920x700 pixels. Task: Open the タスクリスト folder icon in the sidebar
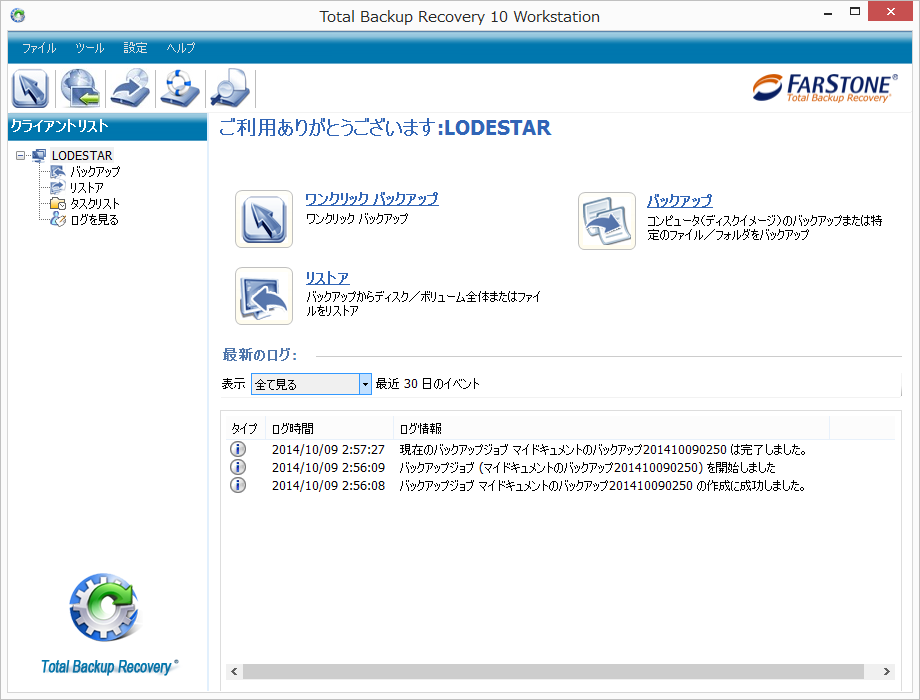[57, 203]
